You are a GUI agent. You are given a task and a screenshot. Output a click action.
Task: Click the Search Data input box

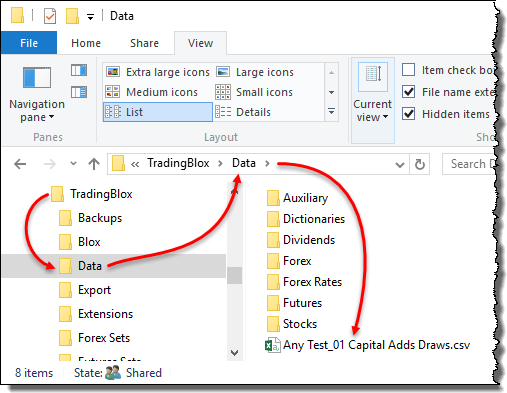[x=468, y=164]
